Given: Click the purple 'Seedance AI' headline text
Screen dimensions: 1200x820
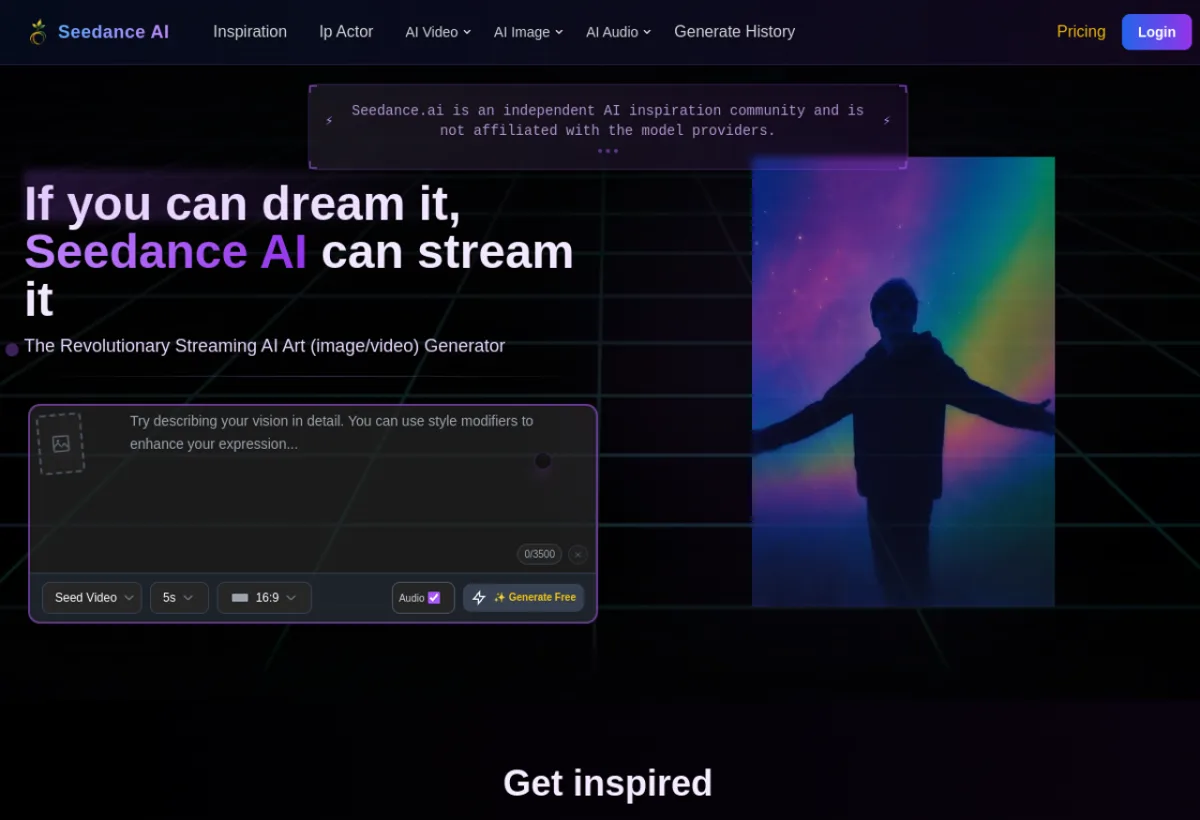Looking at the screenshot, I should click(x=165, y=252).
